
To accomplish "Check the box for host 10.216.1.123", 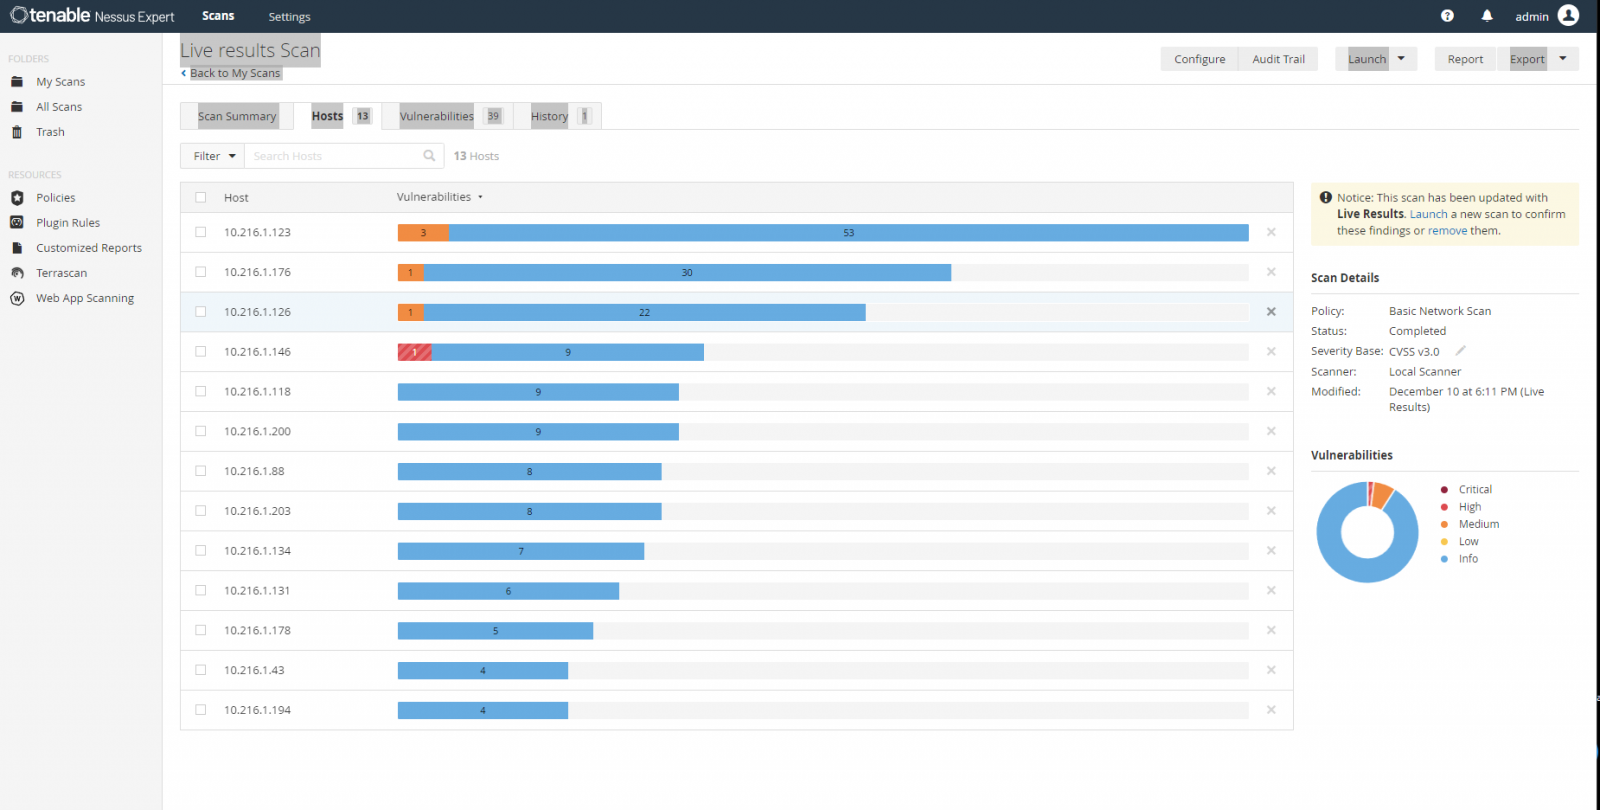I will click(x=201, y=232).
